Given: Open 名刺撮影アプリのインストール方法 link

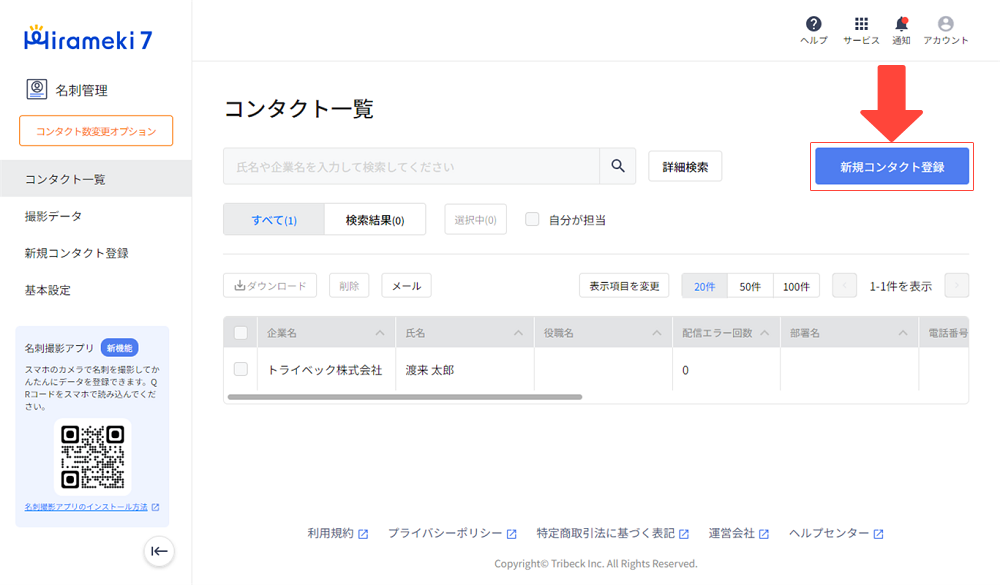Looking at the screenshot, I should click(86, 507).
